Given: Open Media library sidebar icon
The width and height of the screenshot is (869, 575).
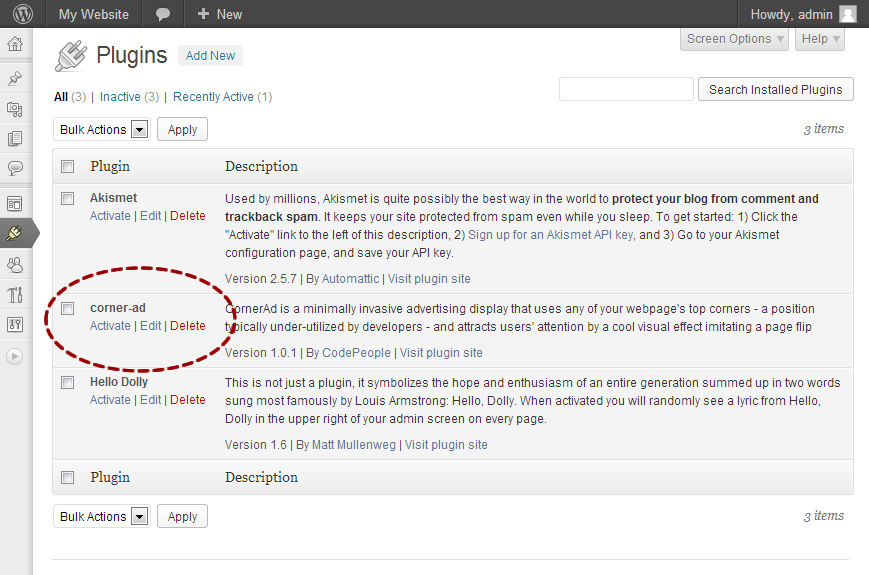Looking at the screenshot, I should (x=15, y=109).
